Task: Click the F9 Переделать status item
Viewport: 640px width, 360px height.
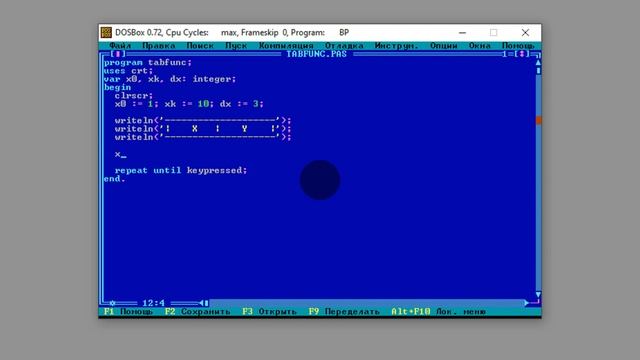Action: (x=344, y=311)
